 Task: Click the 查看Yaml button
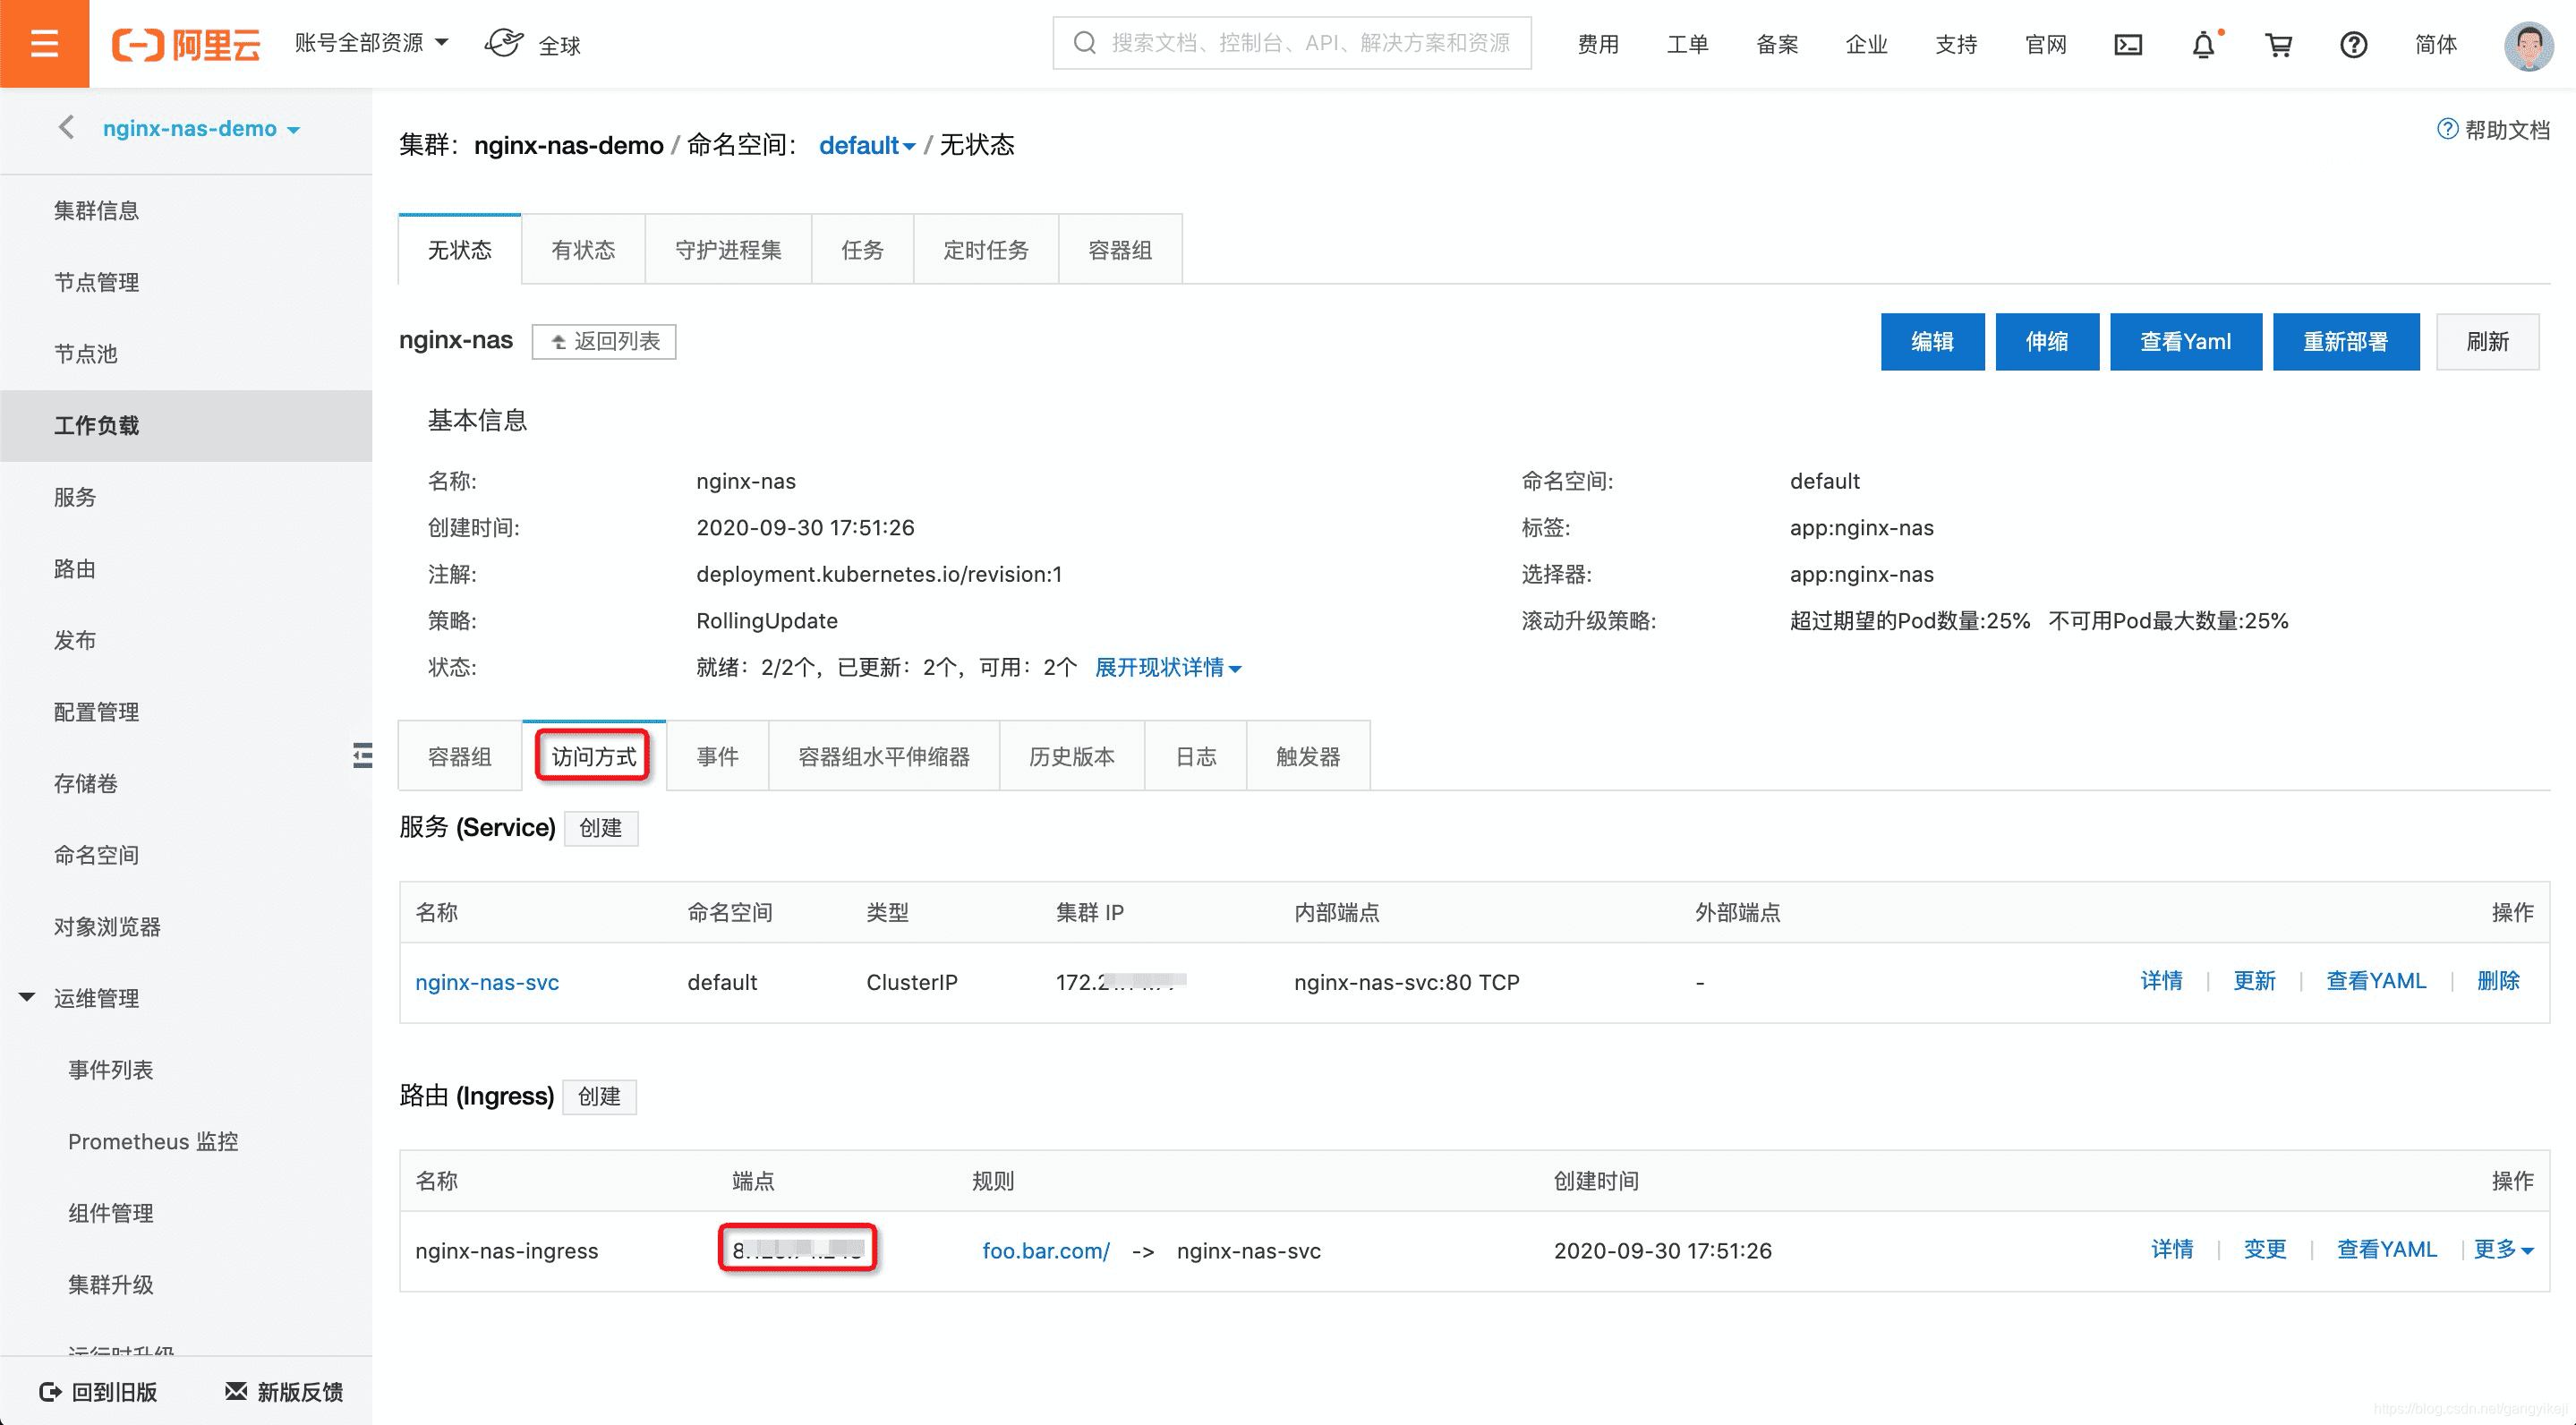coord(2185,341)
